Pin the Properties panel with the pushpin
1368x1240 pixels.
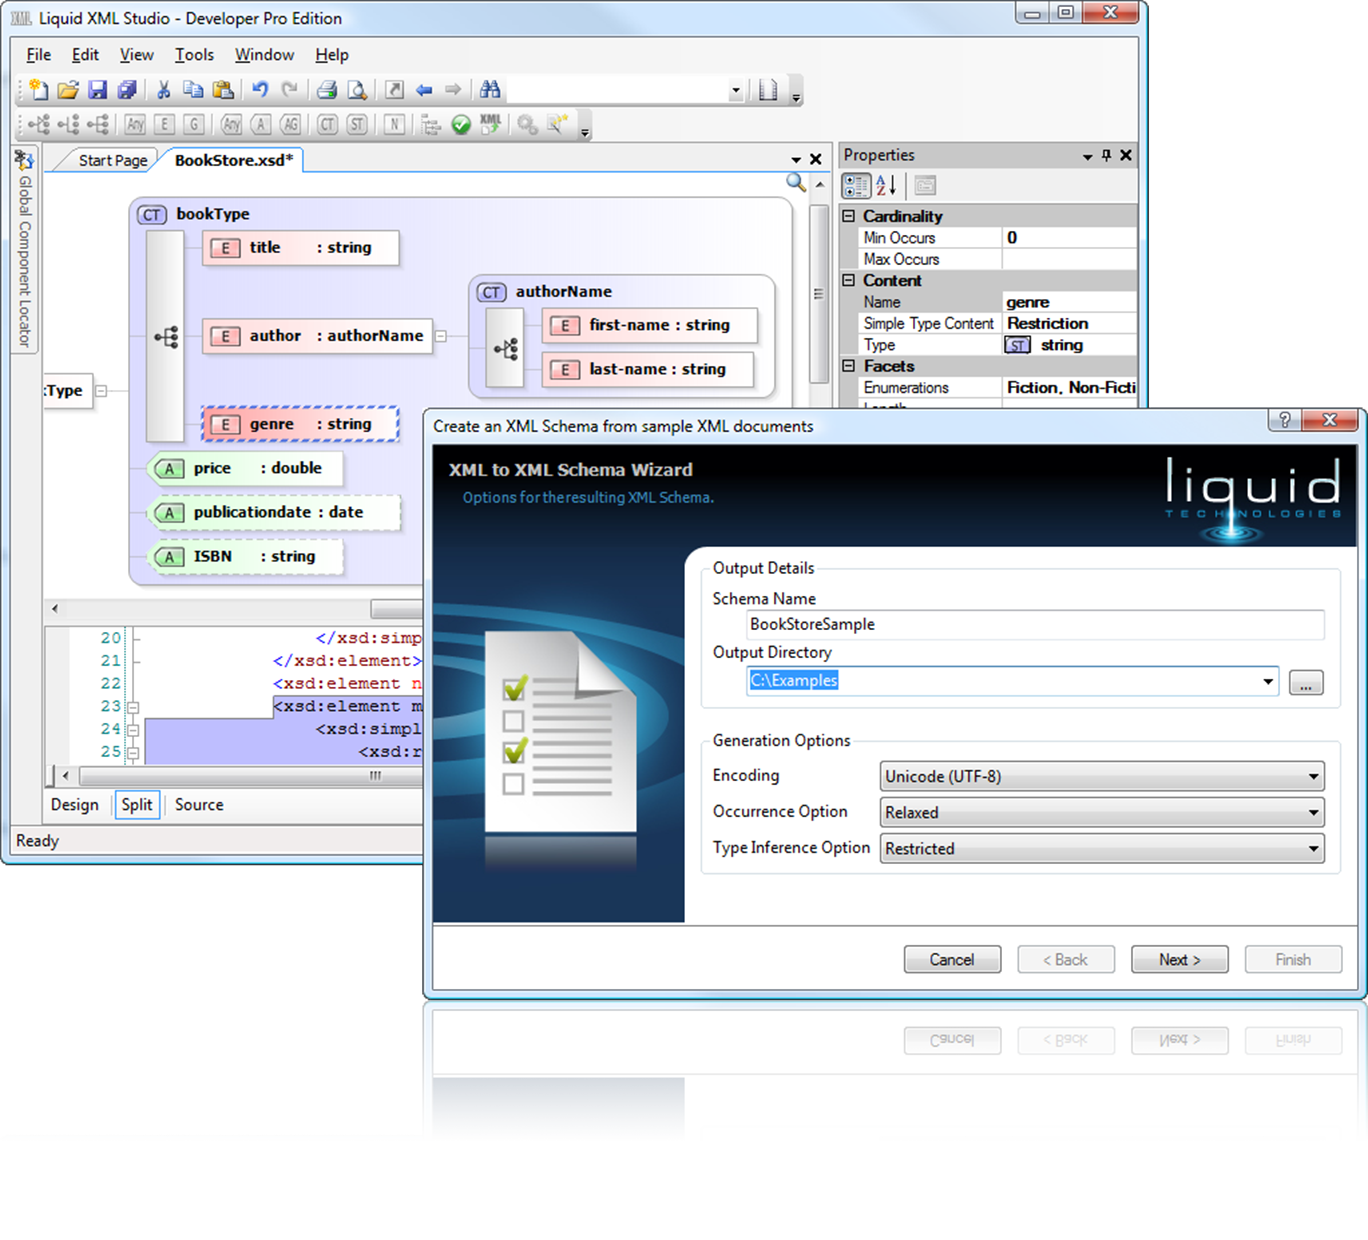[x=1106, y=155]
